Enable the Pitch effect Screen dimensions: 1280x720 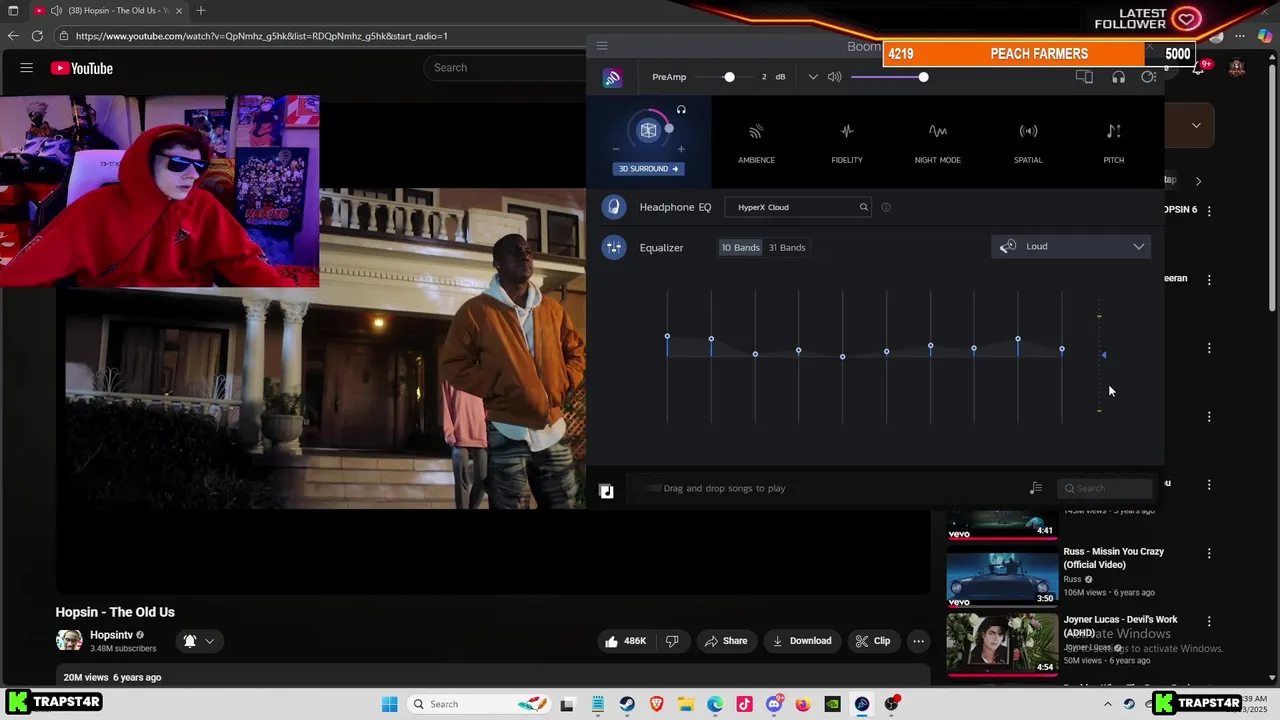1113,142
